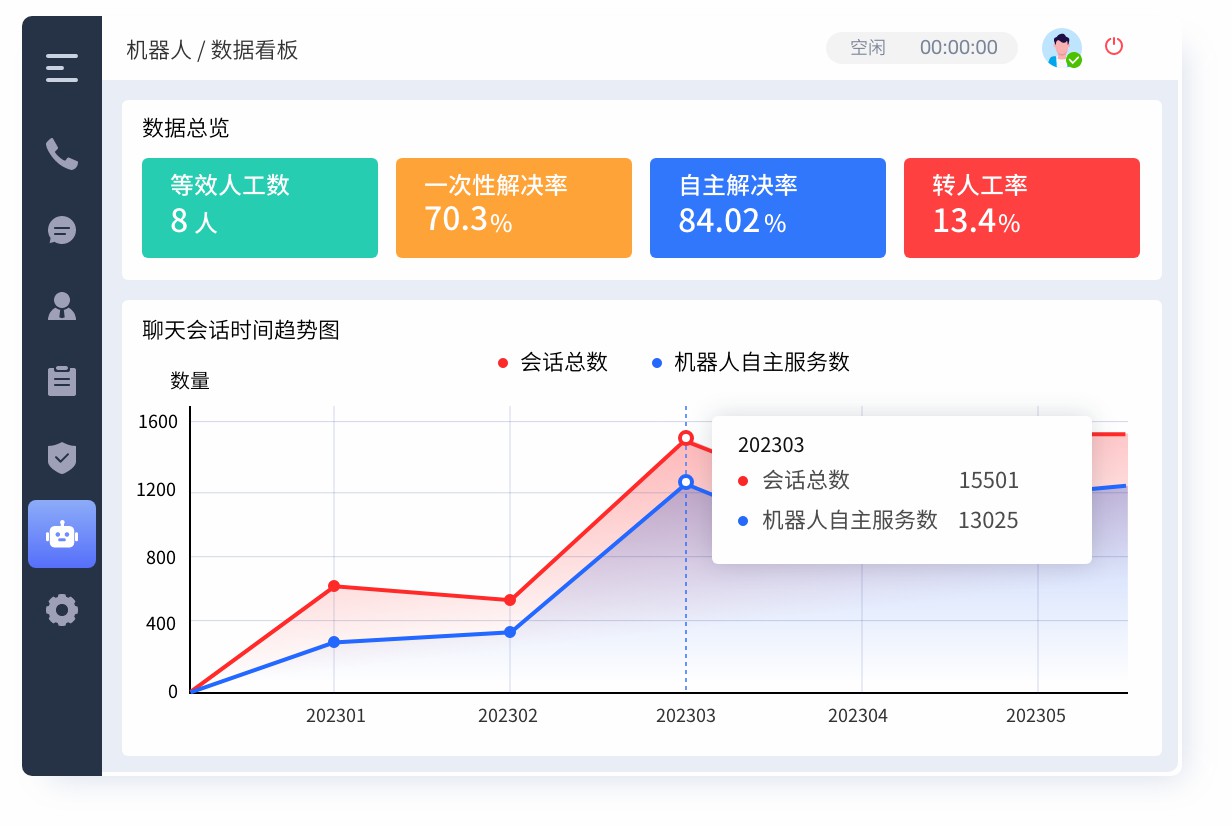Image resolution: width=1232 pixels, height=826 pixels.
Task: Open the security shield section
Action: point(61,458)
